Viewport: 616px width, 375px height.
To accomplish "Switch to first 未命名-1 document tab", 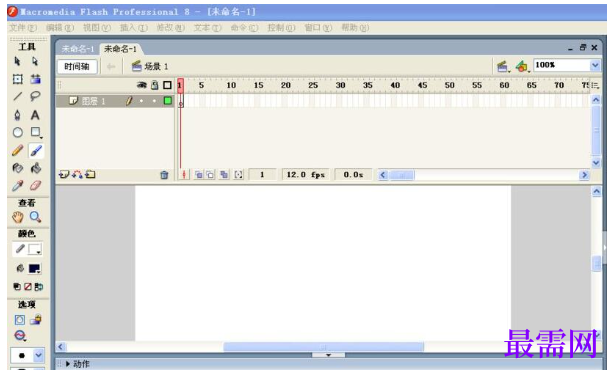I will [x=78, y=49].
